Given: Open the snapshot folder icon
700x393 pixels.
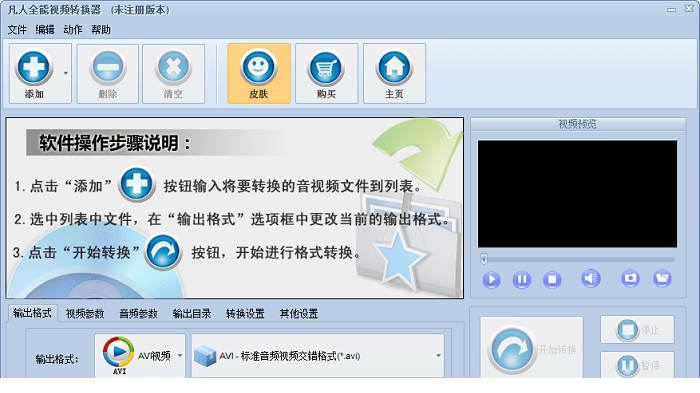Looking at the screenshot, I should point(662,278).
